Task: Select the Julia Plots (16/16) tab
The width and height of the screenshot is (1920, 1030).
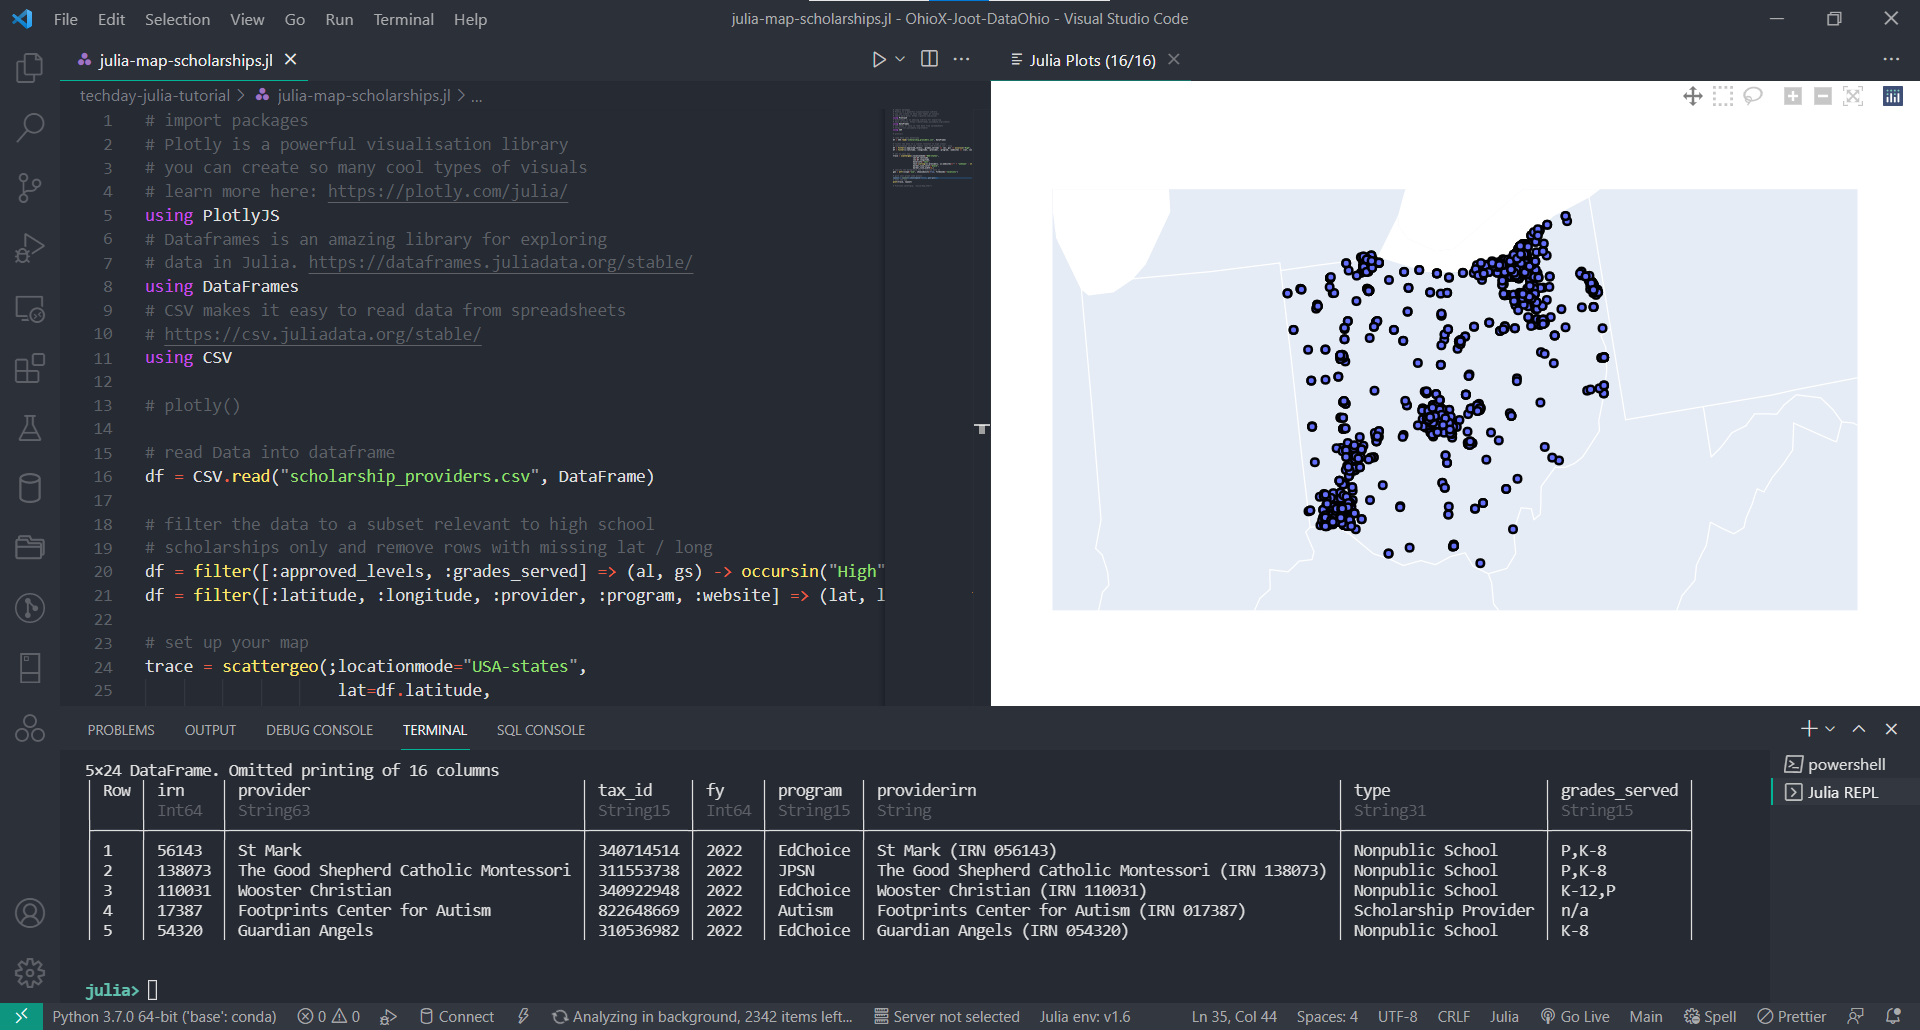Action: 1092,60
